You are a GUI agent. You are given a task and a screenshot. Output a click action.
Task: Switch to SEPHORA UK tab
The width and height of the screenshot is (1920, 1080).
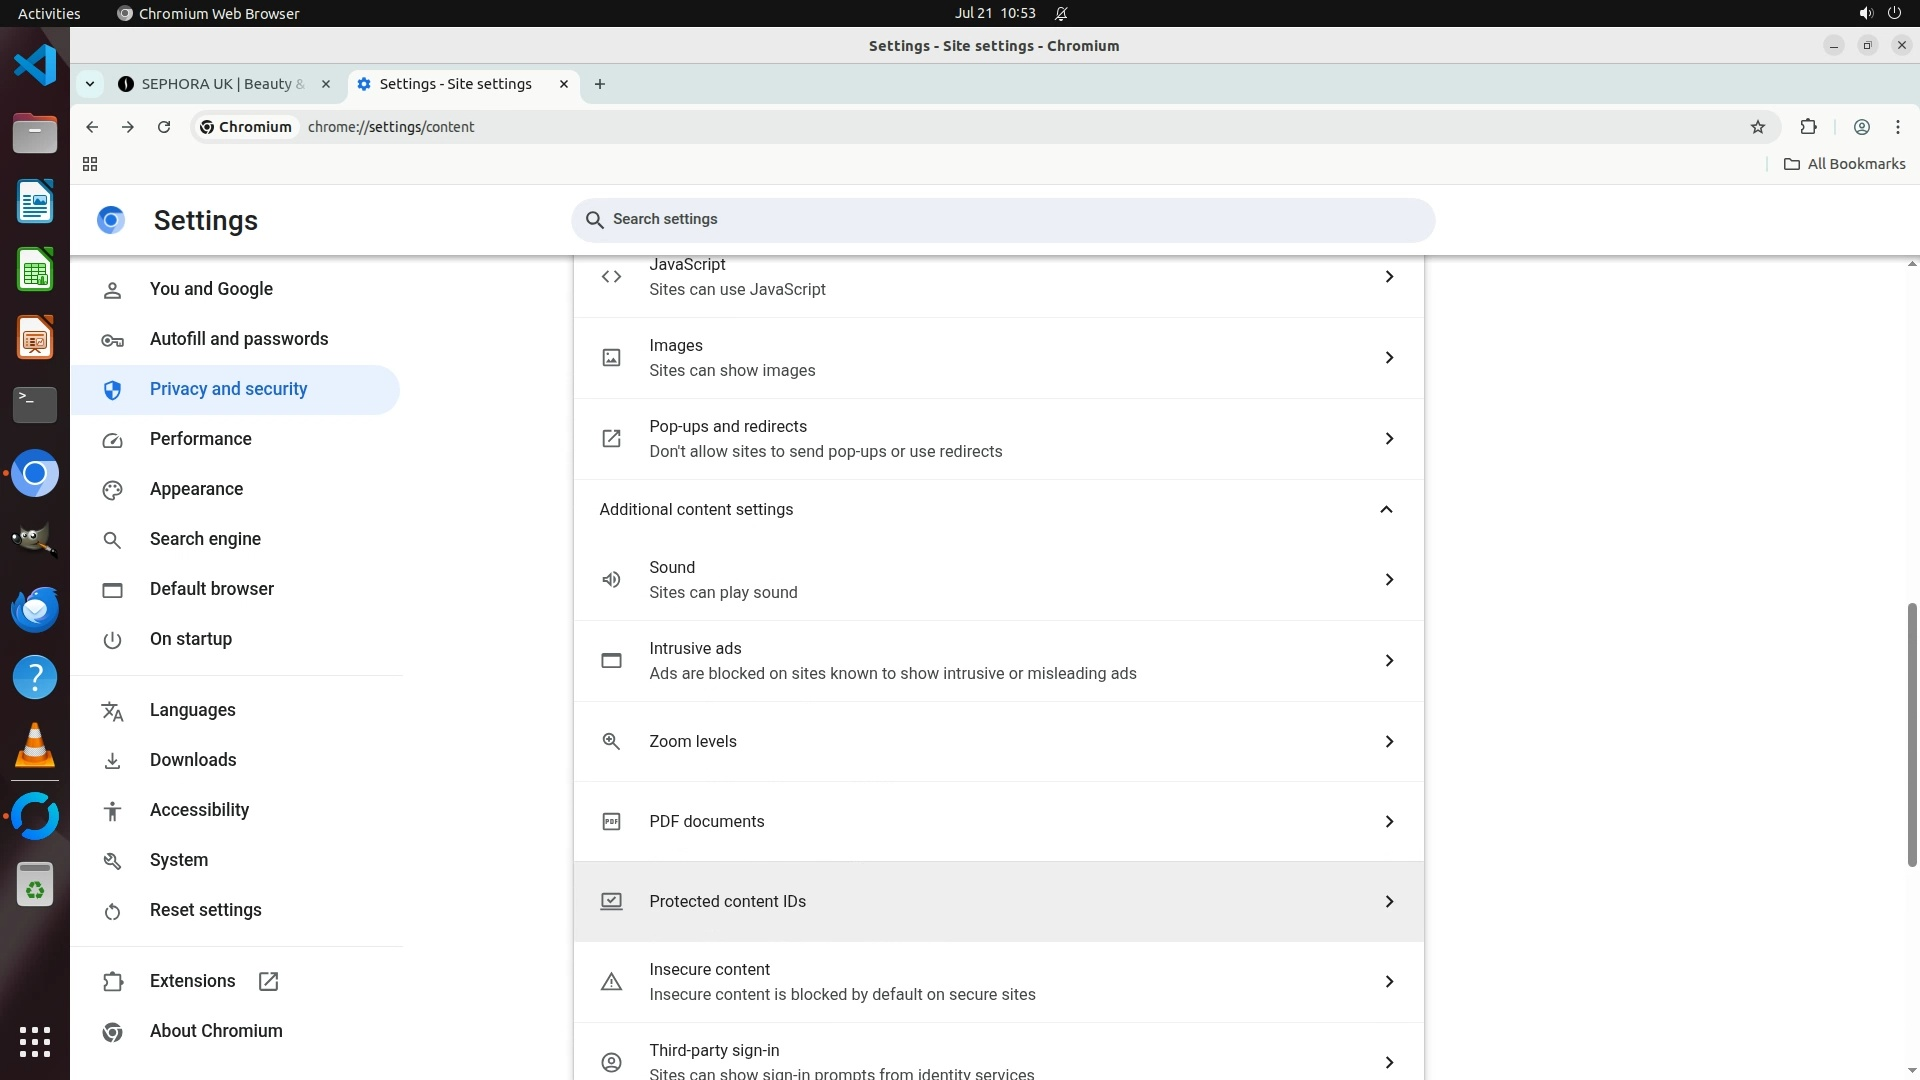tap(222, 84)
